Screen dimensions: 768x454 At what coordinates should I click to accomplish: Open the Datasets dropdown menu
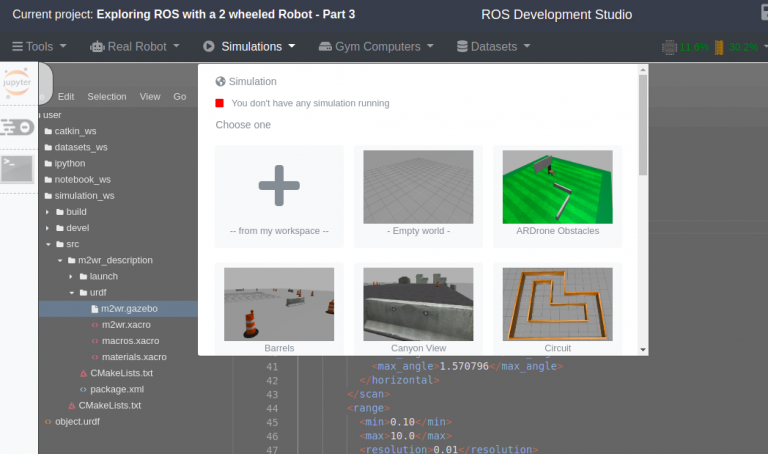point(493,47)
